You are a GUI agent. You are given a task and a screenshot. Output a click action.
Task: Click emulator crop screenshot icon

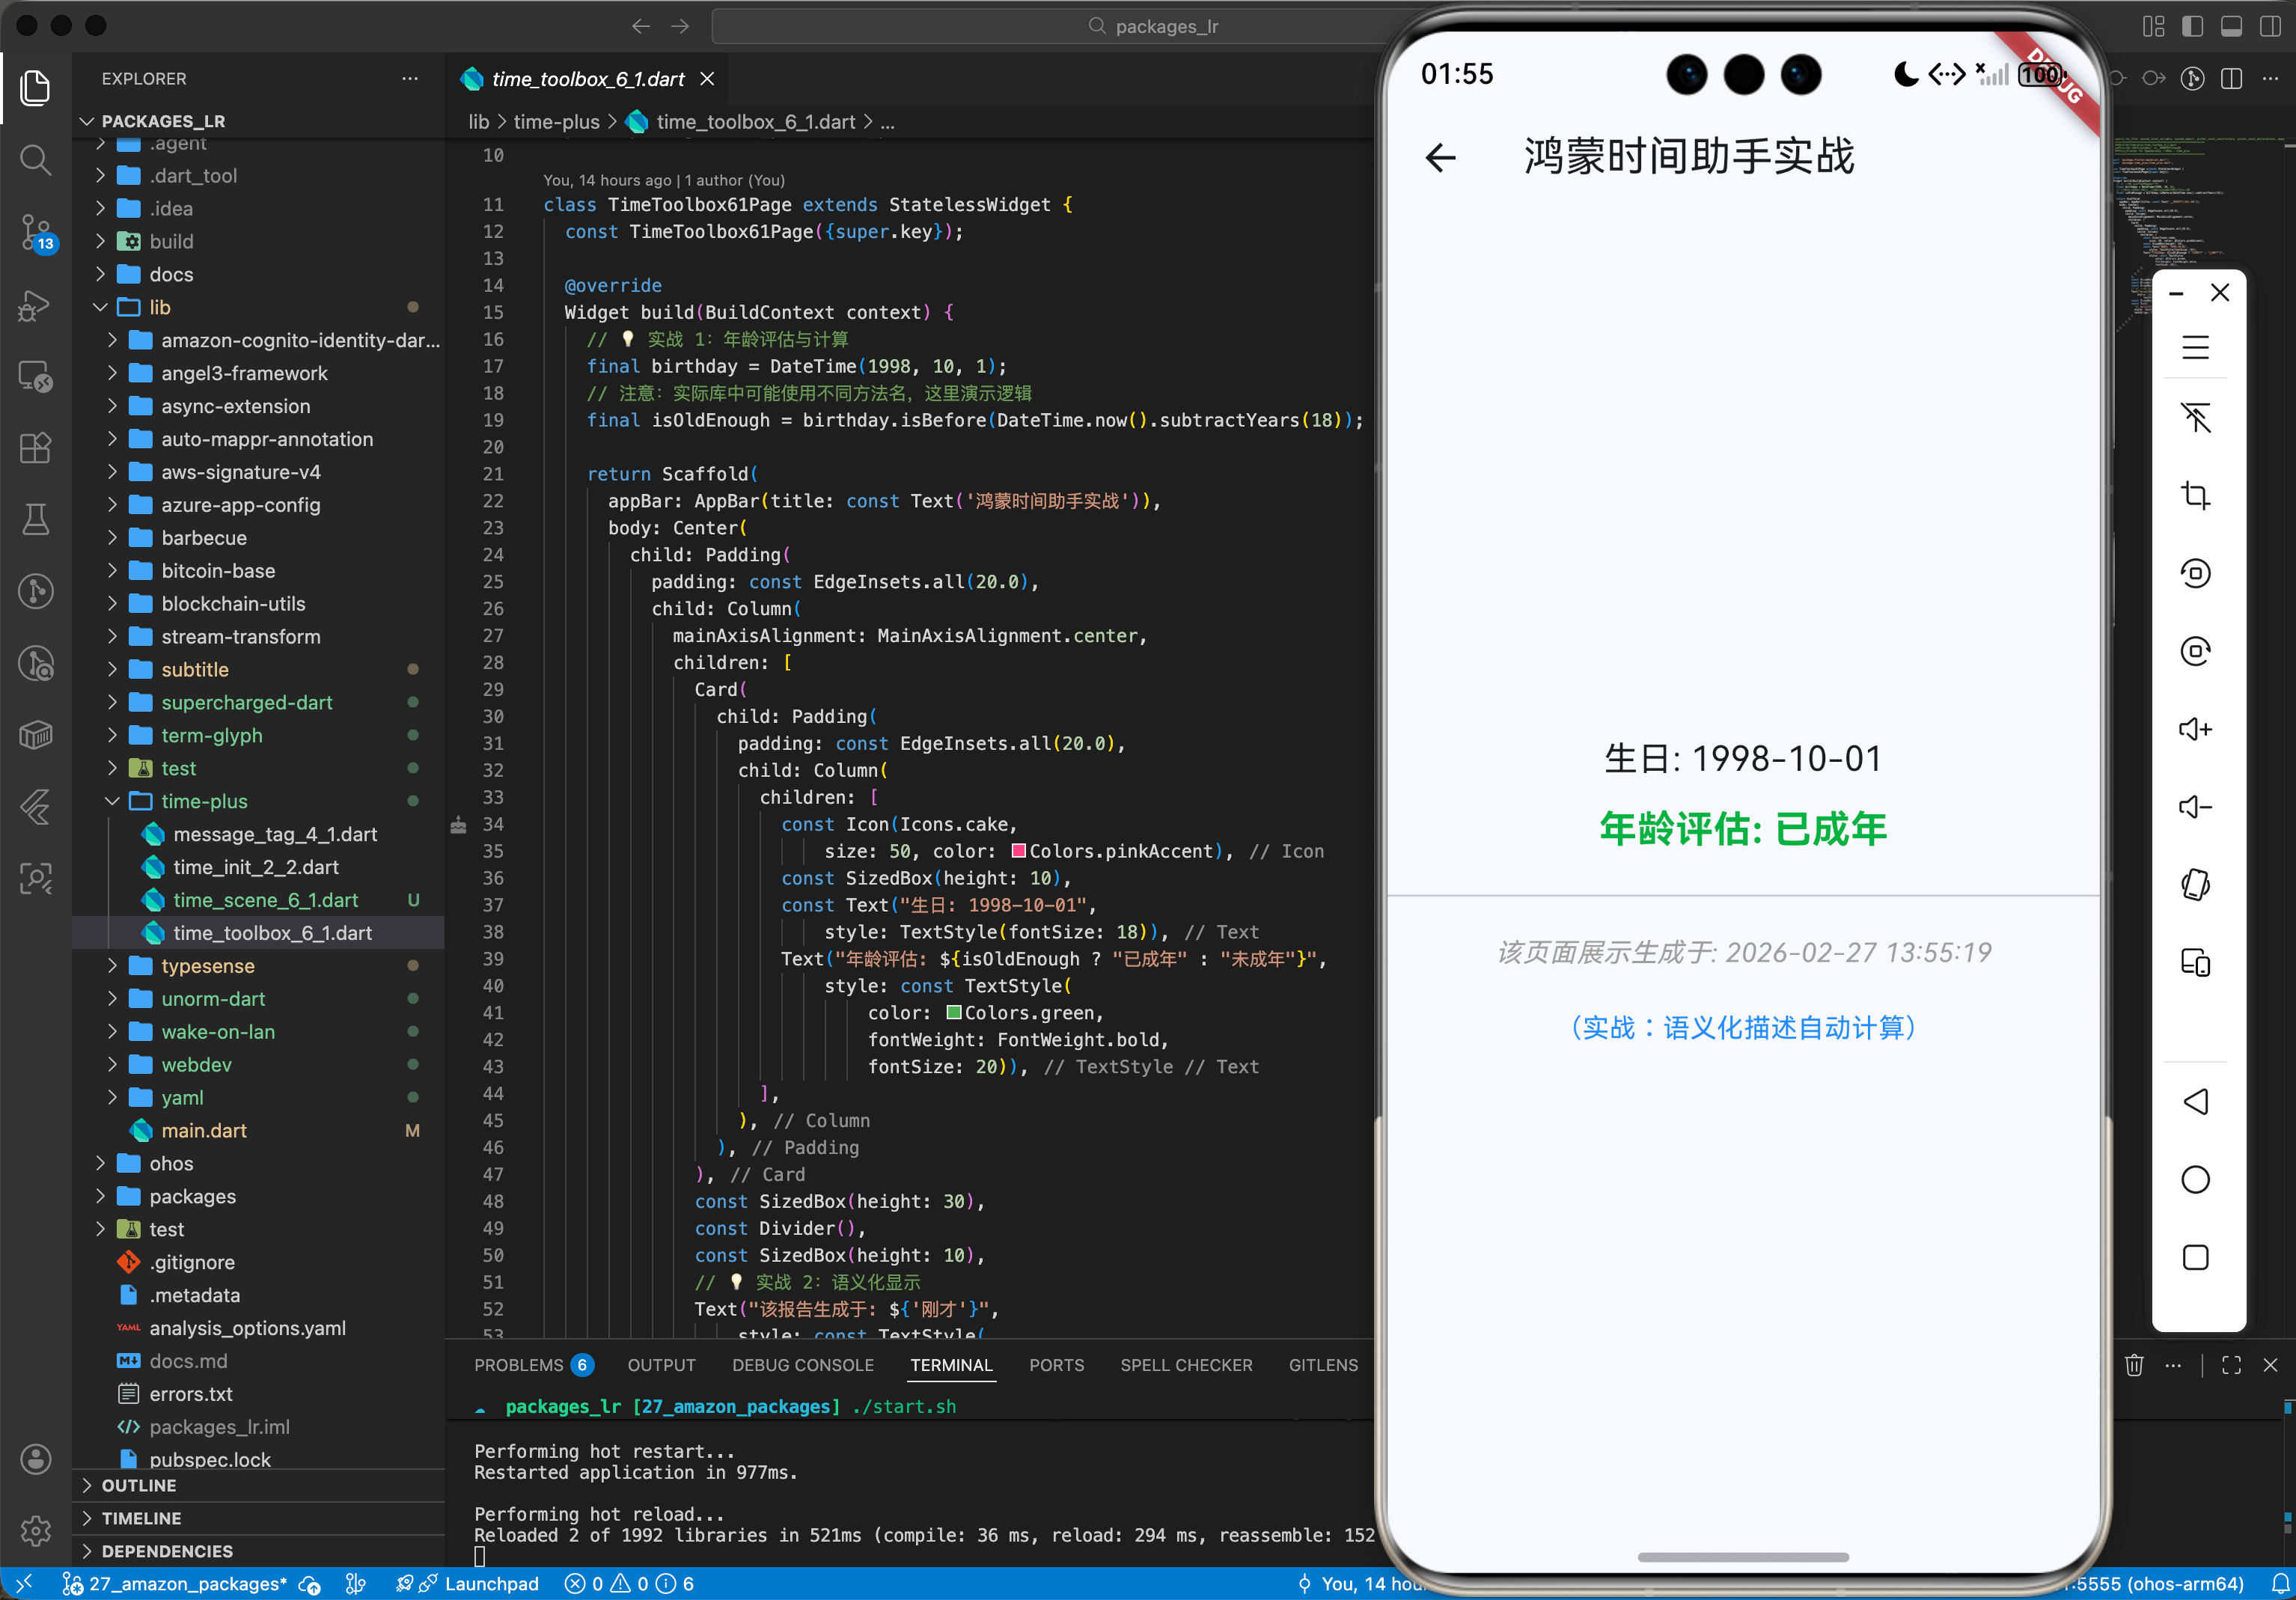pyautogui.click(x=2195, y=495)
